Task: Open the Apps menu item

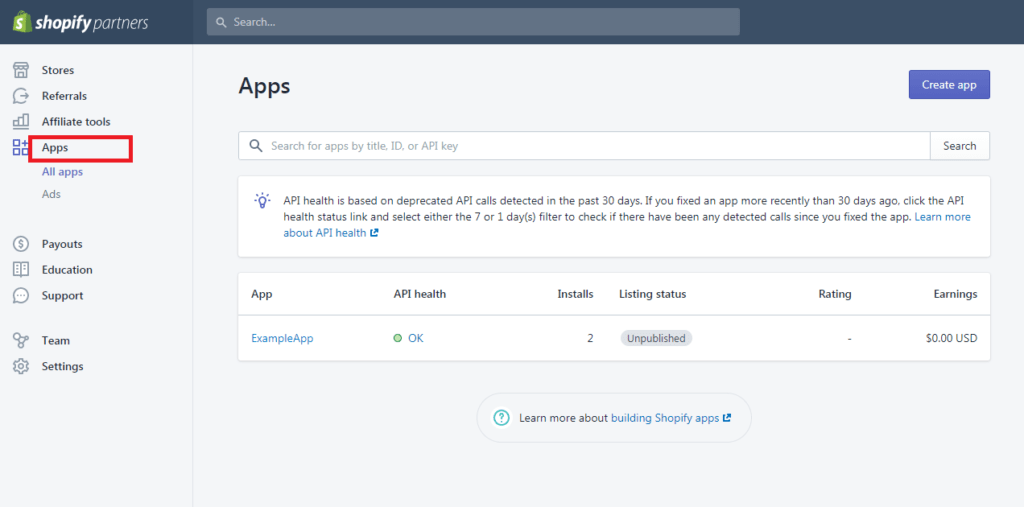Action: pyautogui.click(x=55, y=148)
